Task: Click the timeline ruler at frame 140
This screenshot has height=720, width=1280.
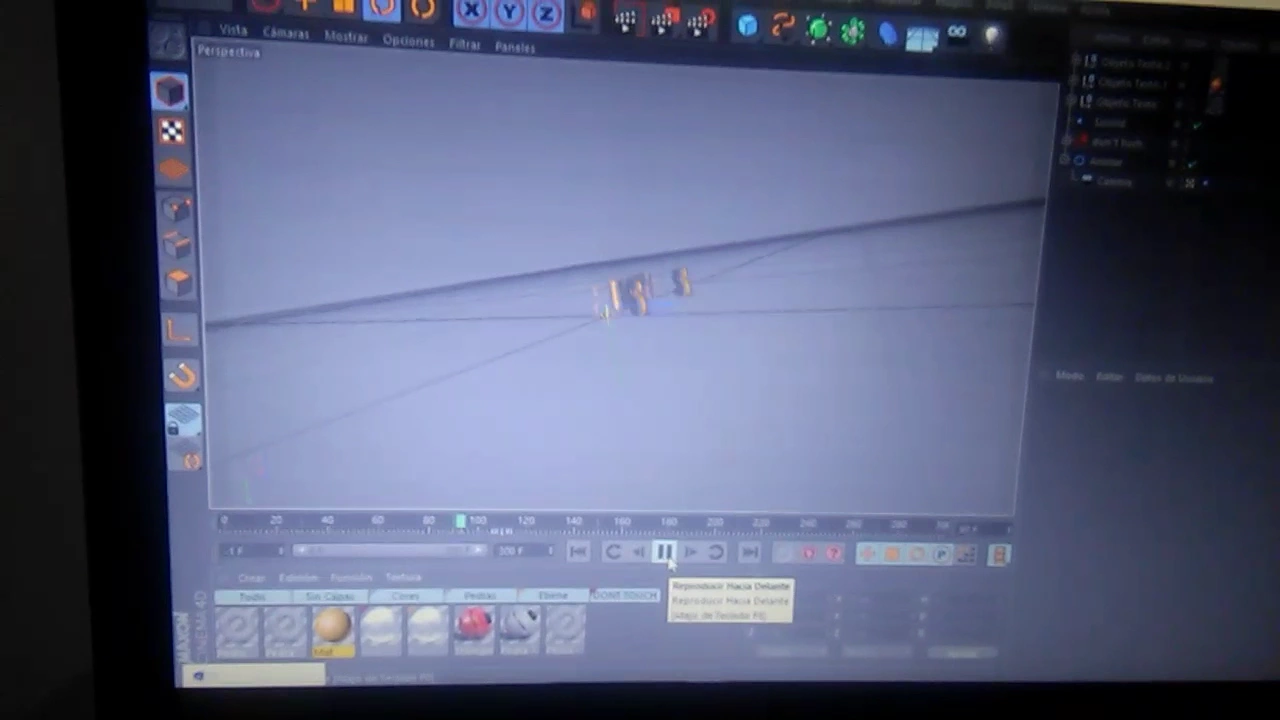Action: [573, 522]
